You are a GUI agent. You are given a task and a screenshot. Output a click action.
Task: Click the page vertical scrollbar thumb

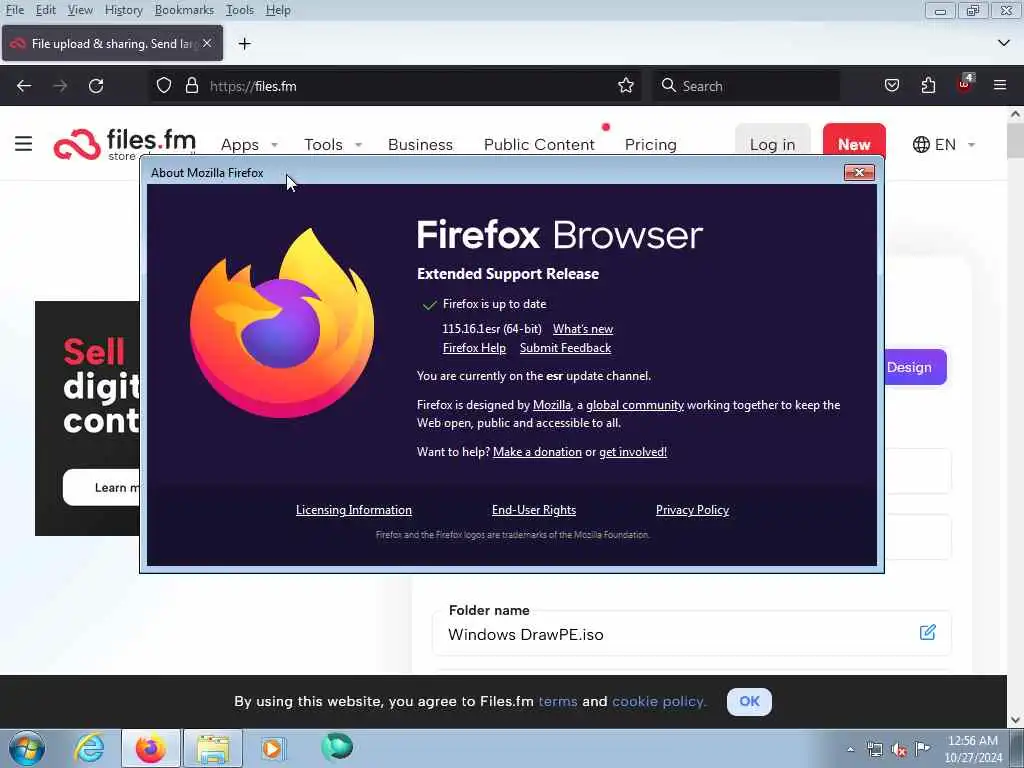point(1015,140)
